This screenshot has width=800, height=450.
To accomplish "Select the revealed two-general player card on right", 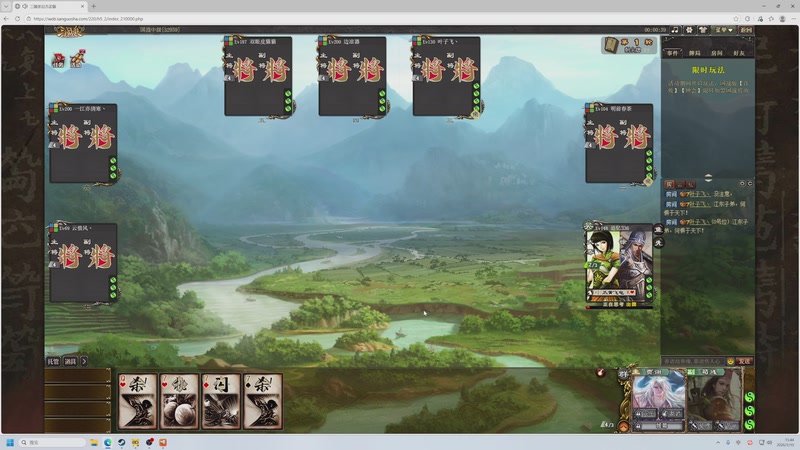I will [x=619, y=264].
